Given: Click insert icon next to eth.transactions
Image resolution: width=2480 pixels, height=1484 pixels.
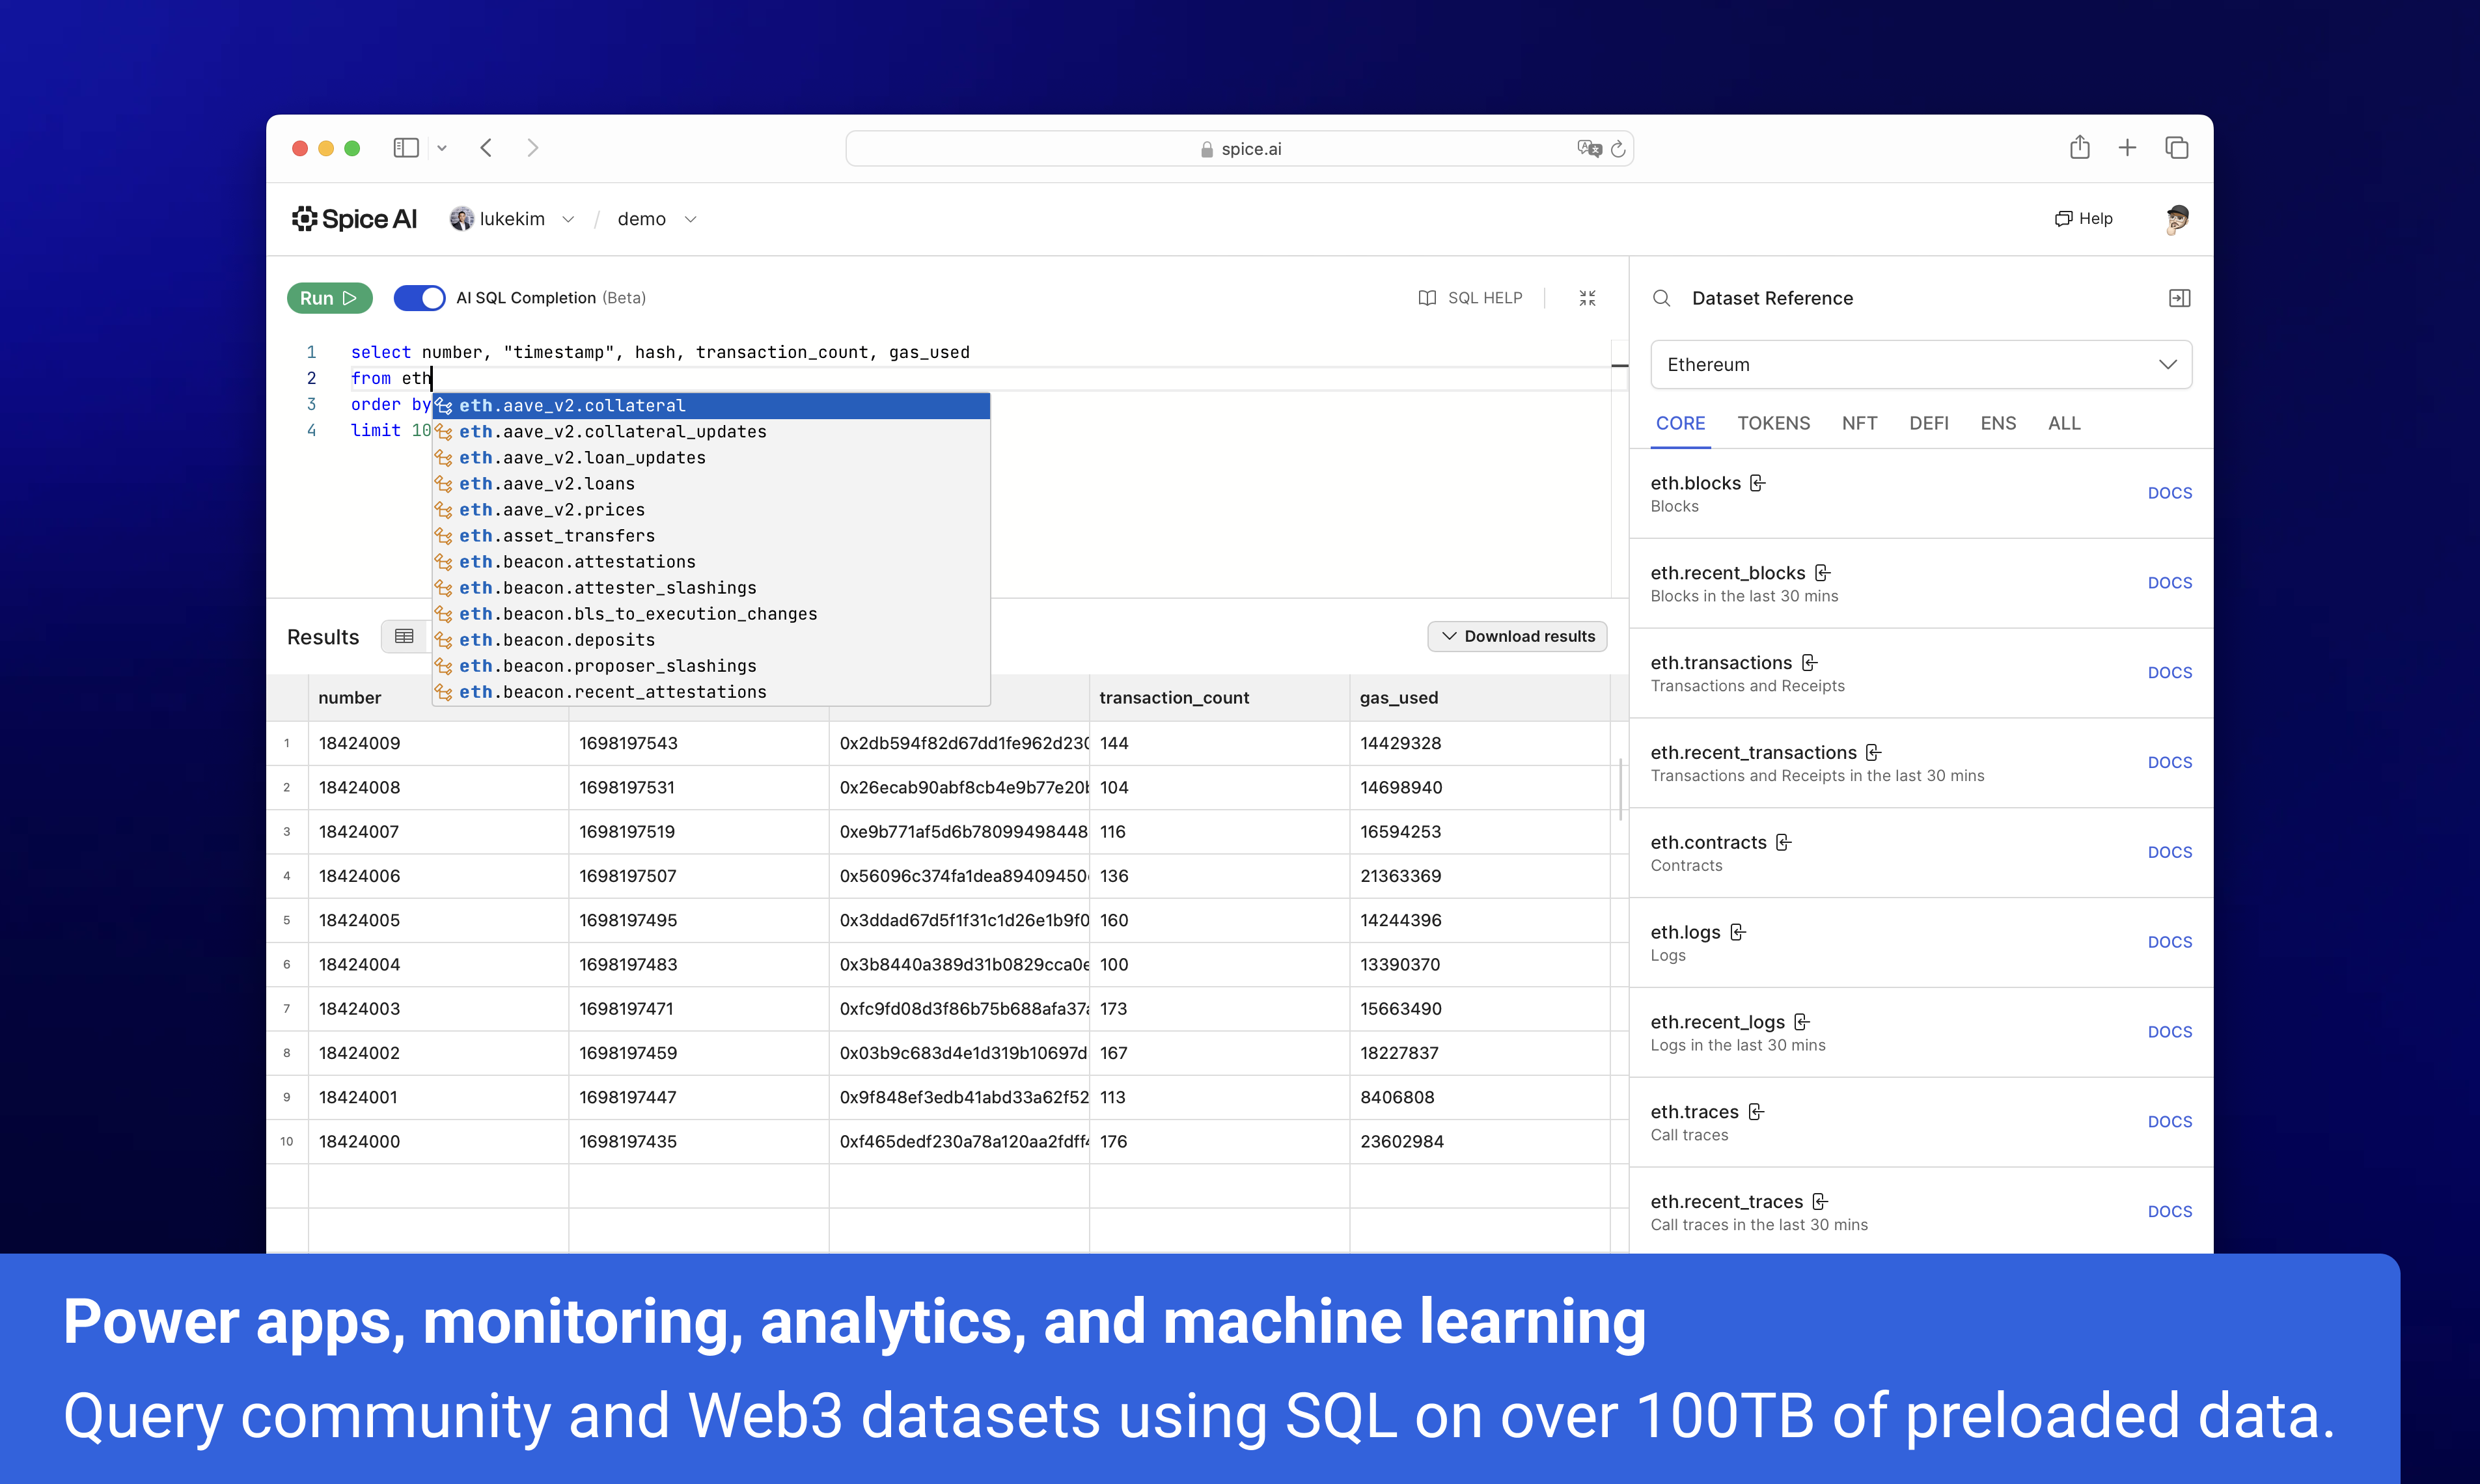Looking at the screenshot, I should click(1809, 663).
